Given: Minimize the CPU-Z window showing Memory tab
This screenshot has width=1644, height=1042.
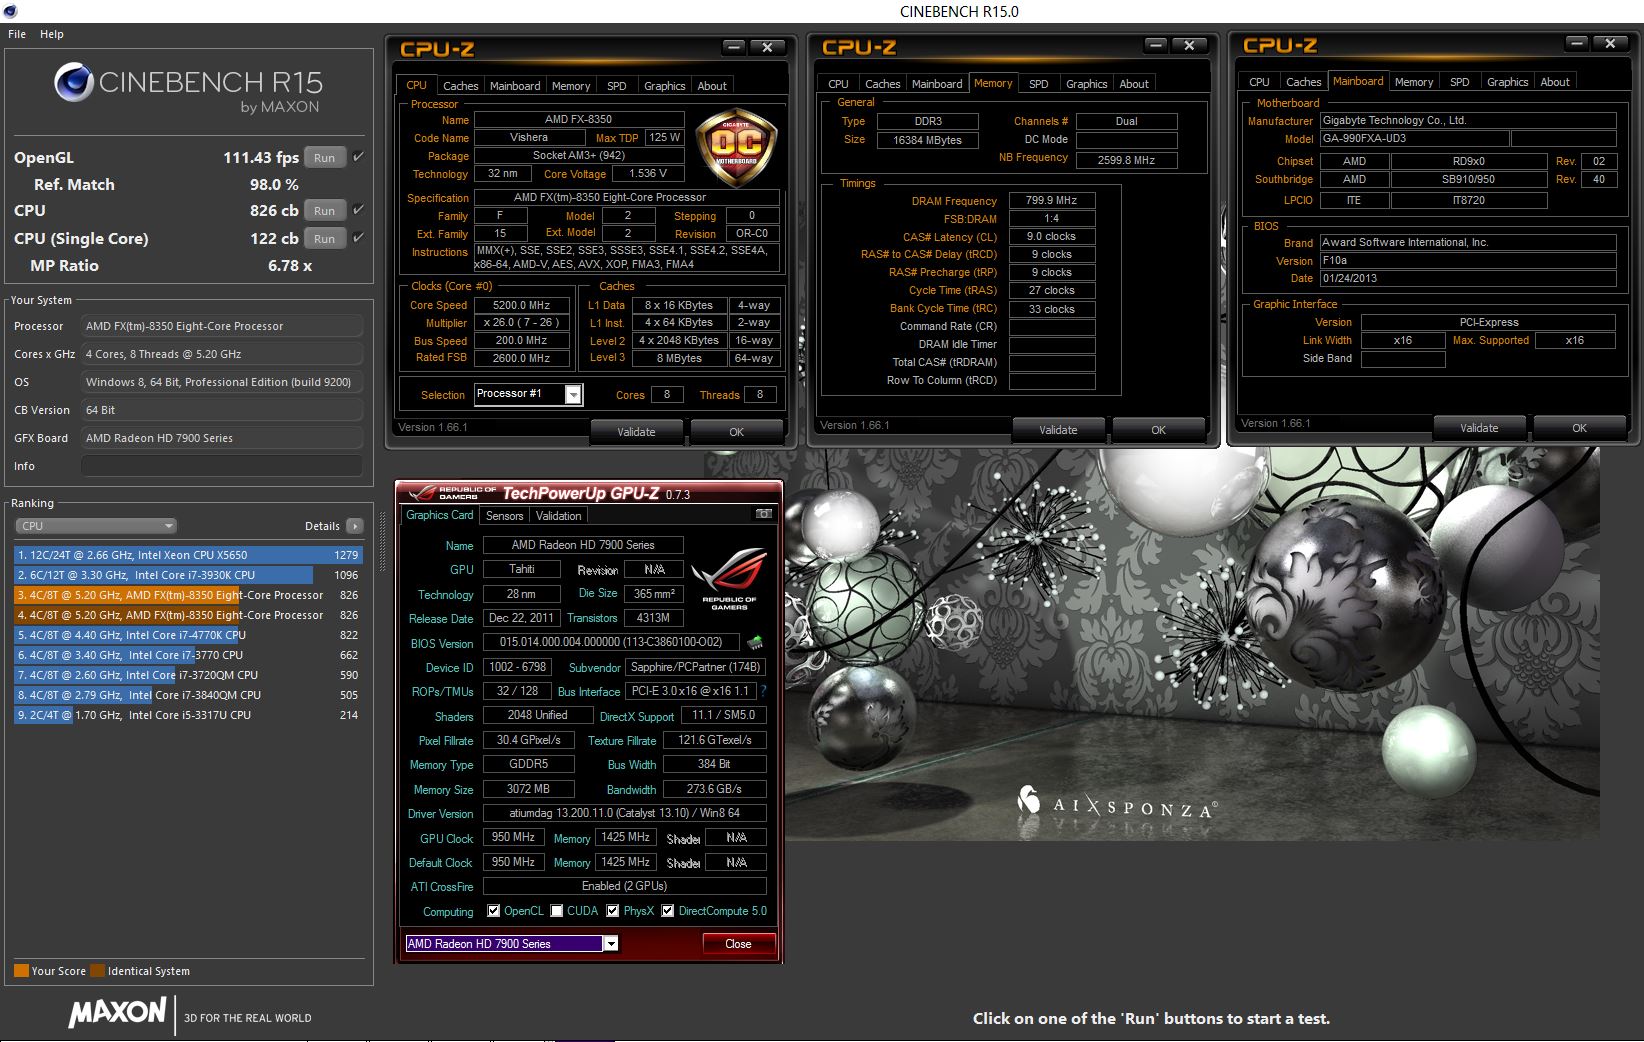Looking at the screenshot, I should pos(1156,46).
